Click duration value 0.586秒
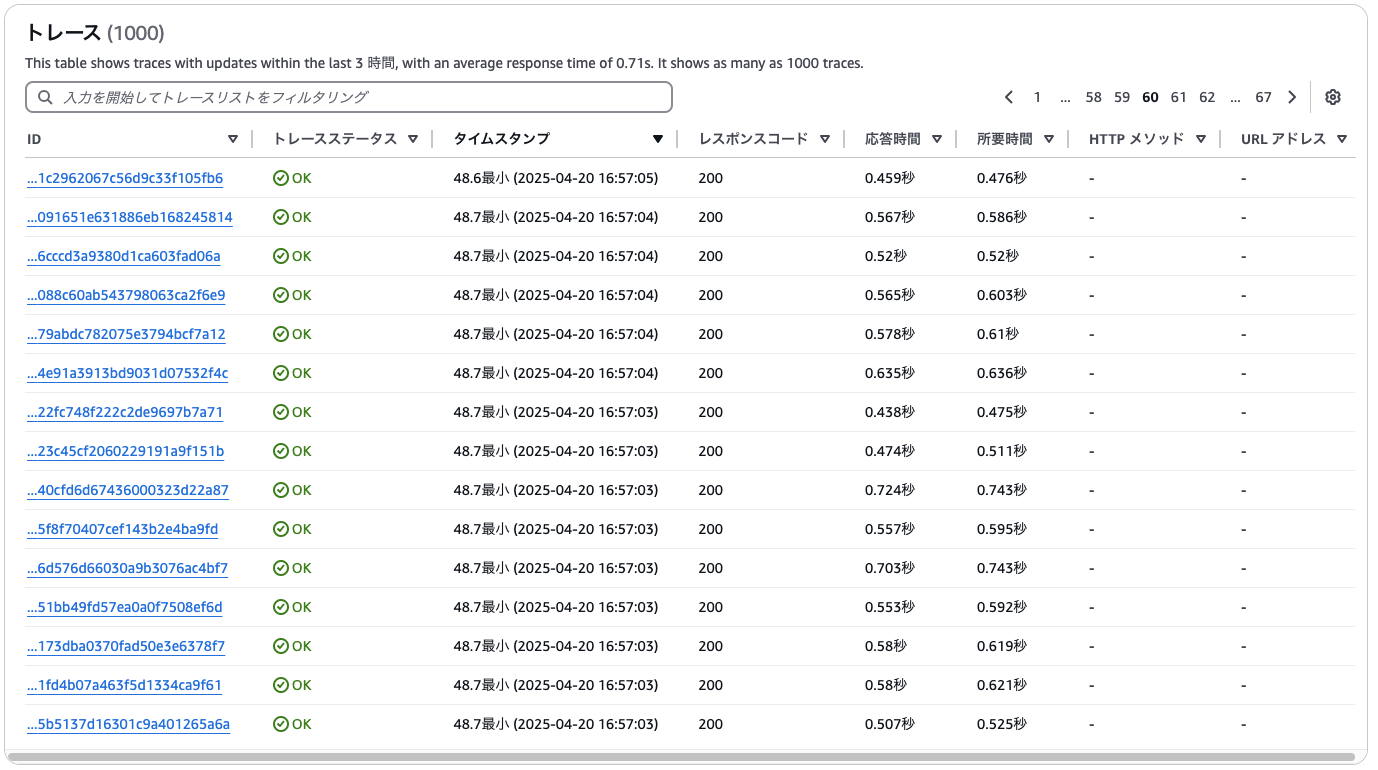1378x770 pixels. [x=1002, y=217]
